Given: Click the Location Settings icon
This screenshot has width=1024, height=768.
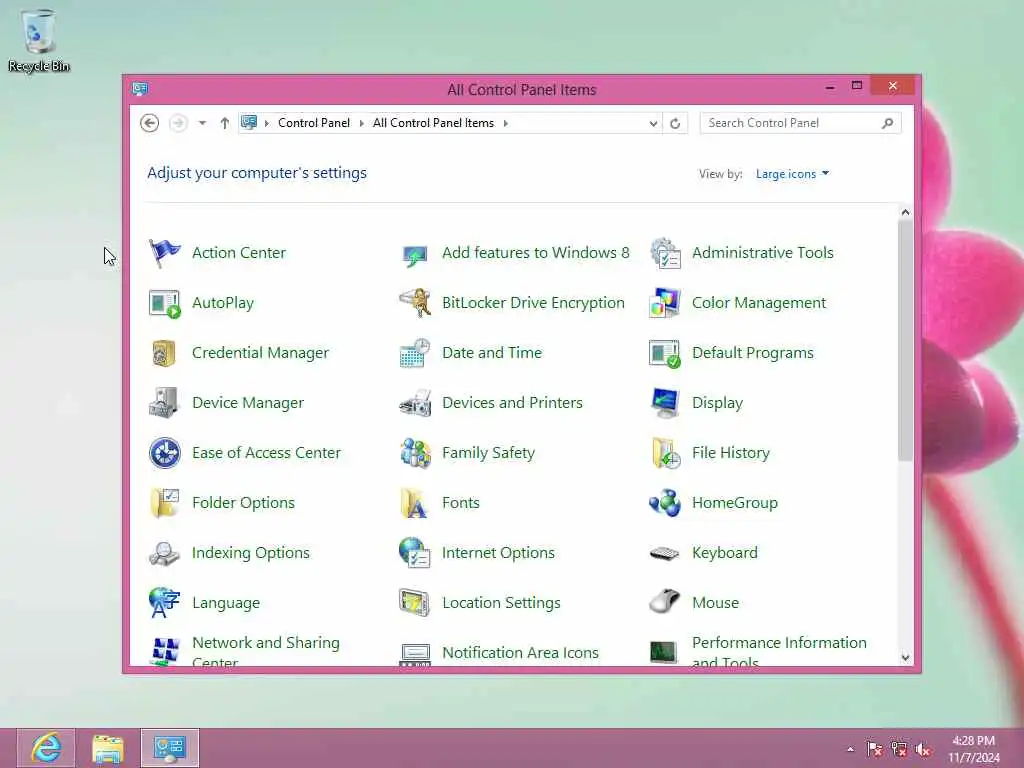Looking at the screenshot, I should point(415,603).
